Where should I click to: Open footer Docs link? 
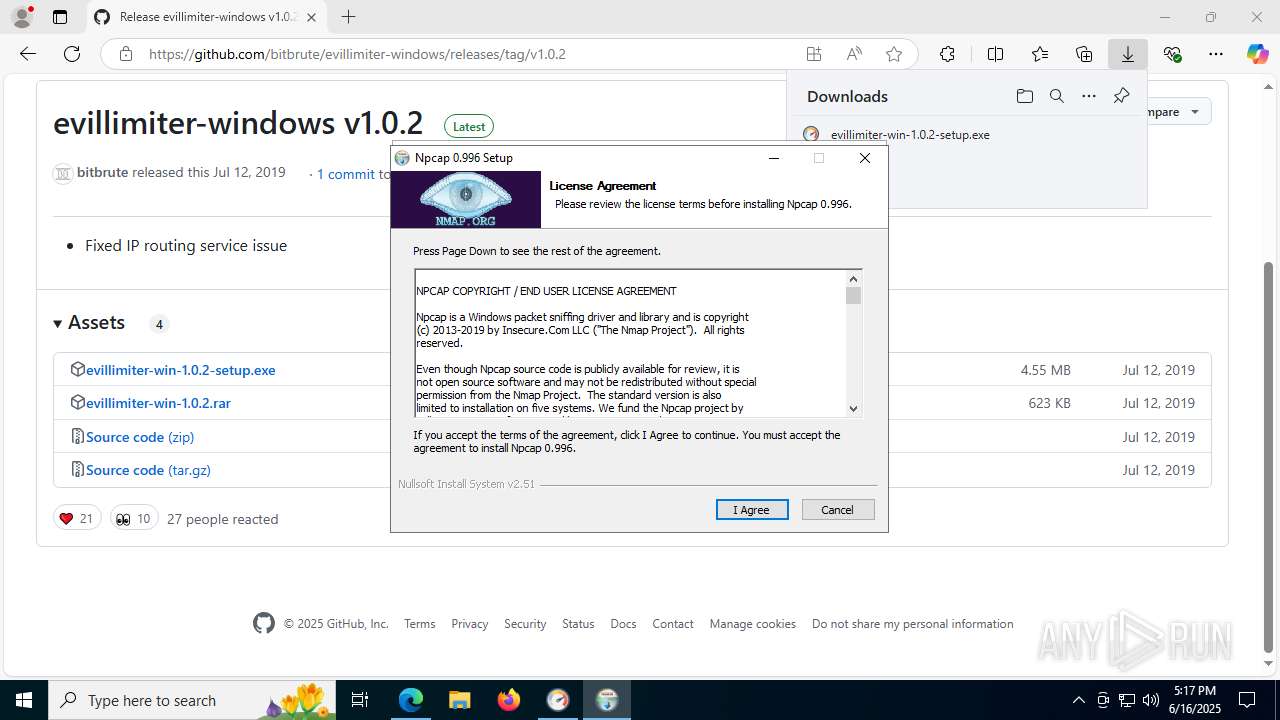click(623, 623)
